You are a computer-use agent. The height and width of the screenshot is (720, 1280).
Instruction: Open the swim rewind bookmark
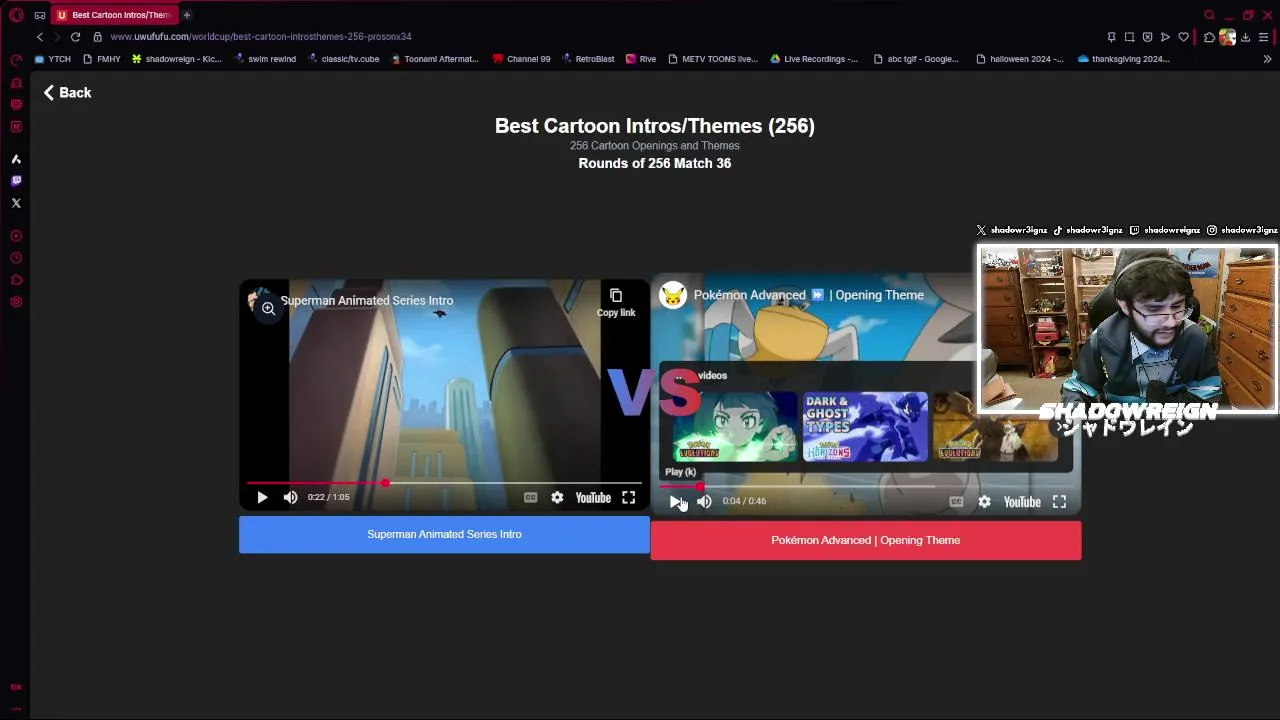(x=265, y=59)
